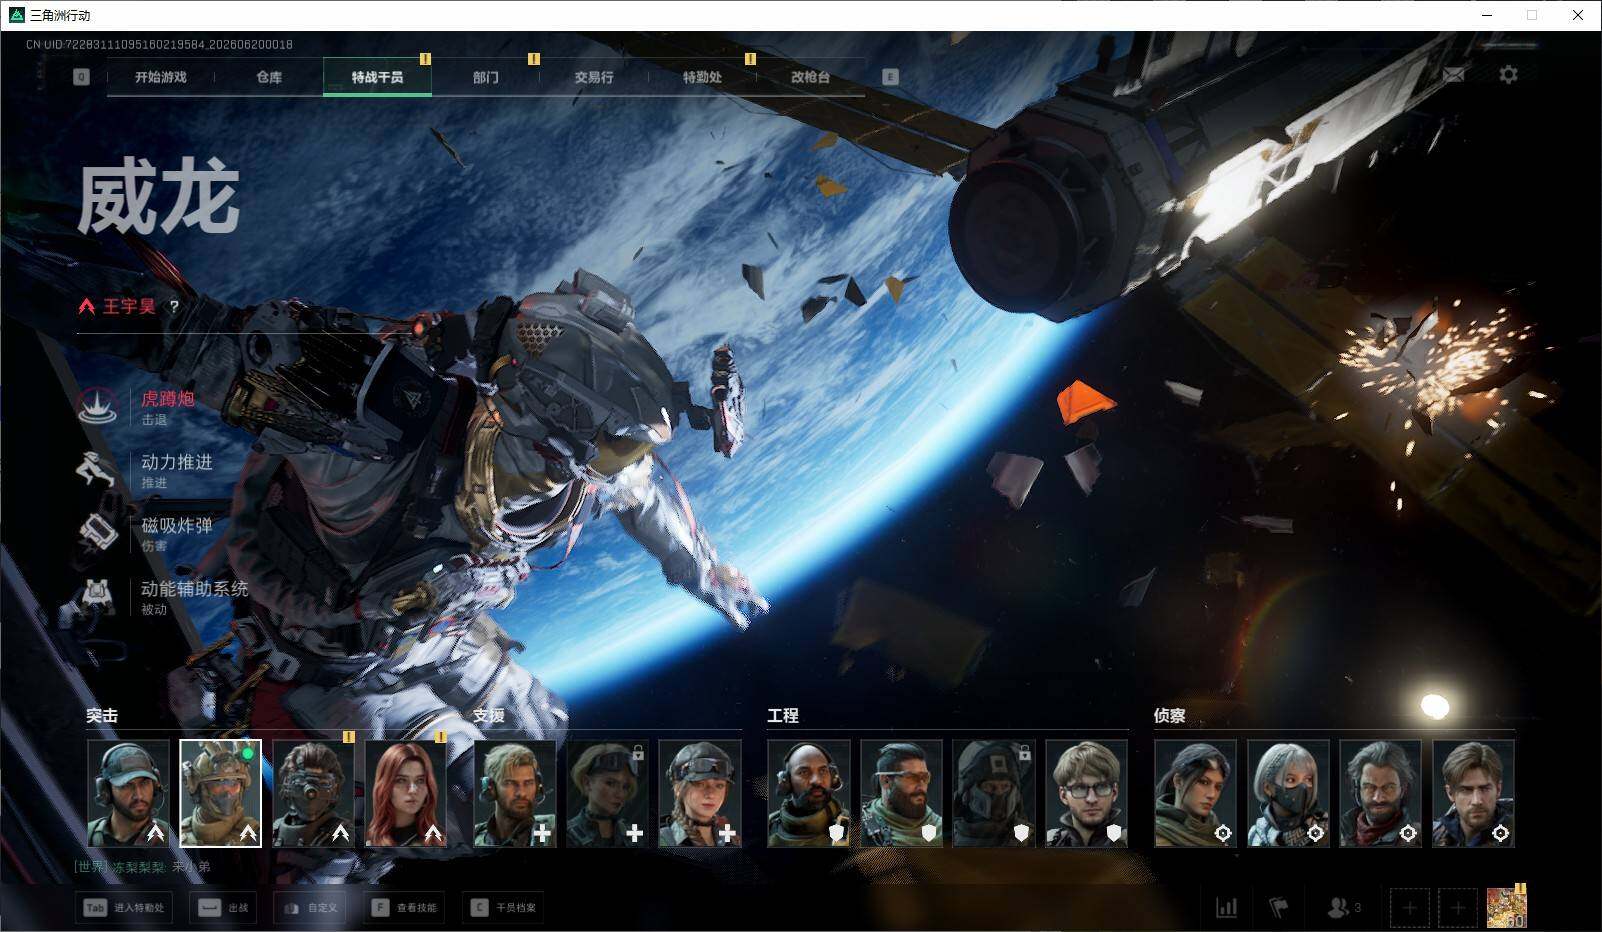
Task: Click the Q key previous-tab icon
Action: pos(81,77)
